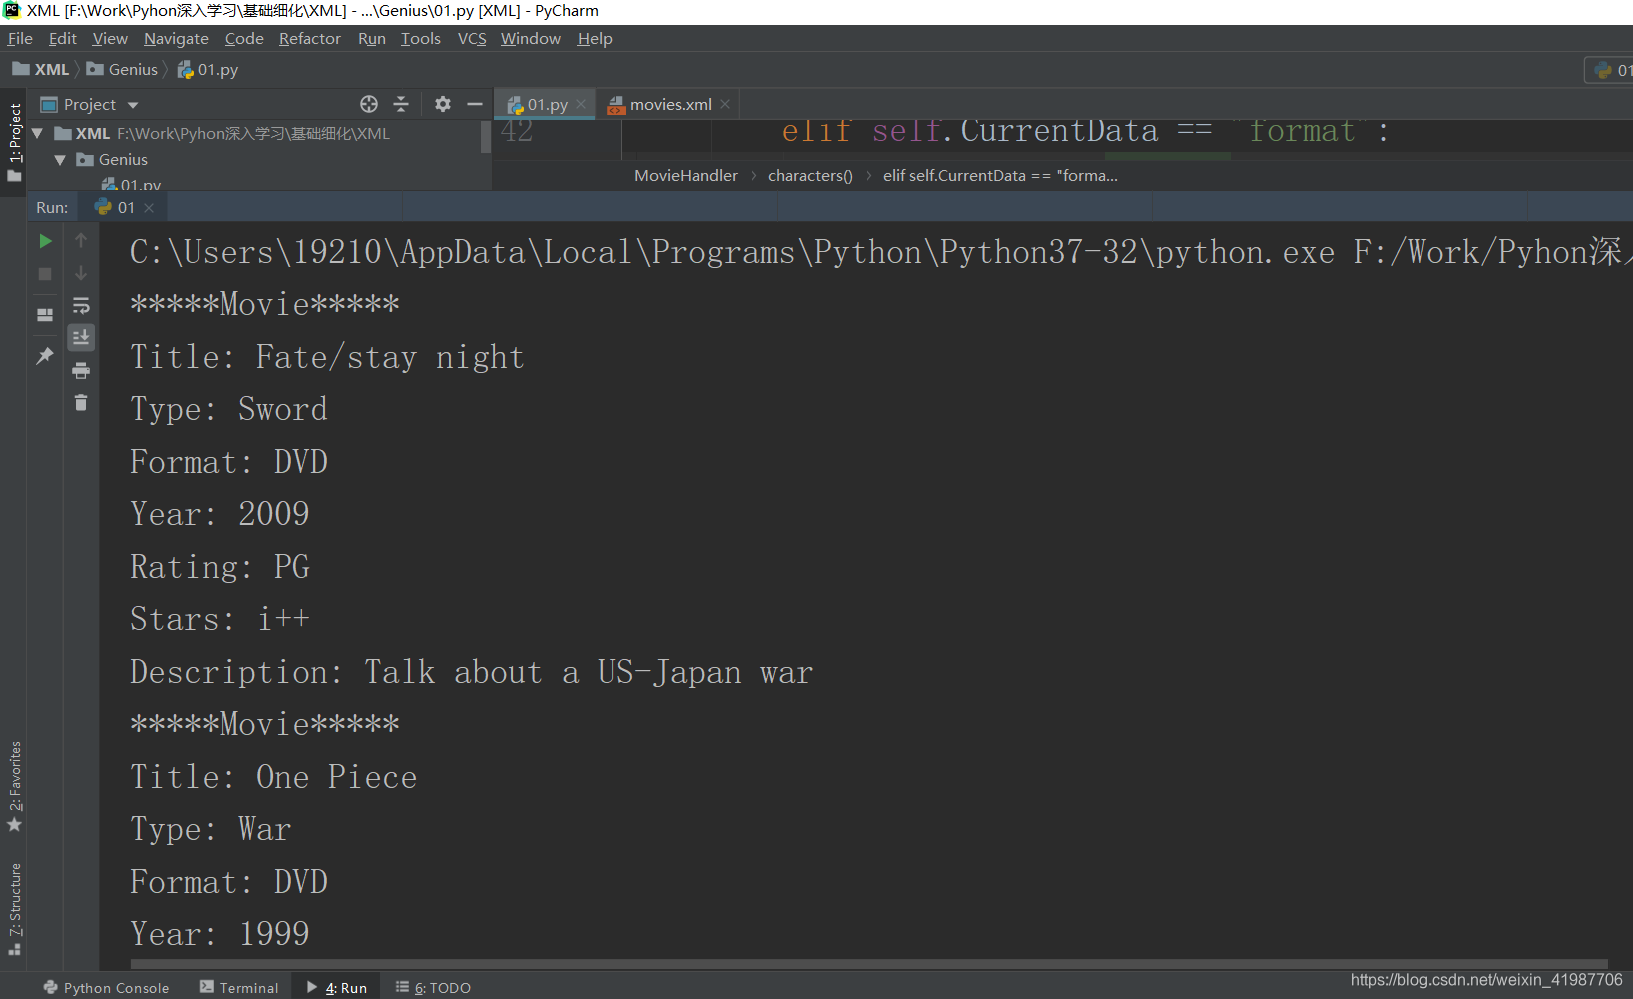Stop the running Python process
1633x999 pixels.
44,274
